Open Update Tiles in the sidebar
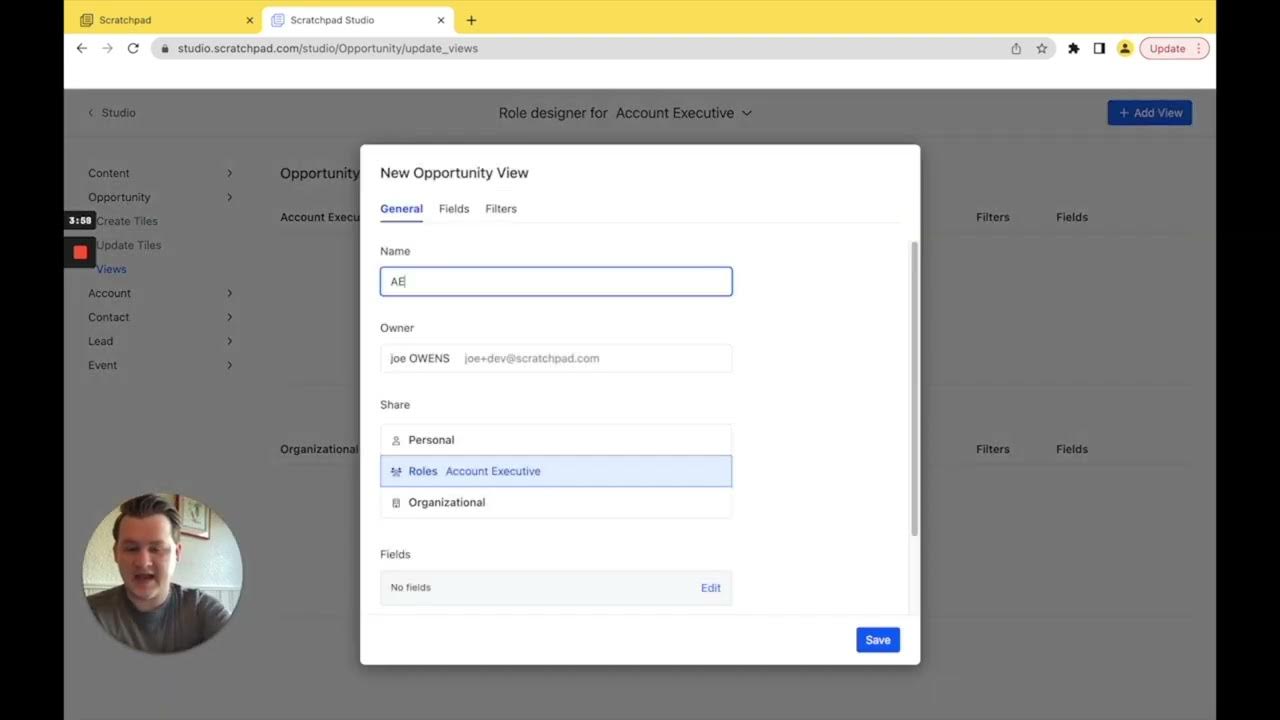The height and width of the screenshot is (720, 1280). 128,245
